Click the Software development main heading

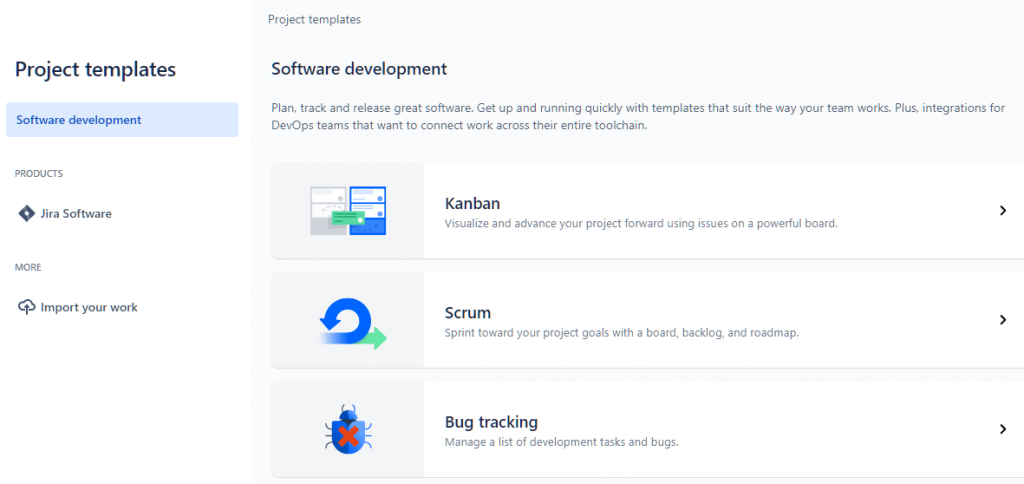click(x=359, y=69)
